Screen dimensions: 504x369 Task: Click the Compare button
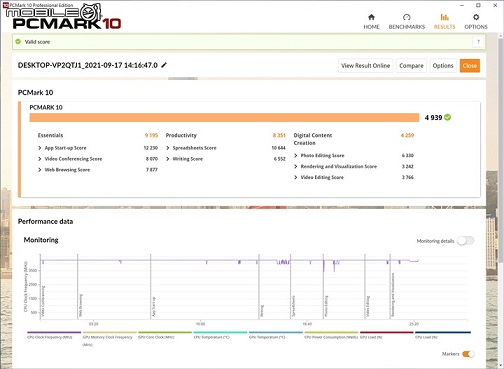pos(411,66)
